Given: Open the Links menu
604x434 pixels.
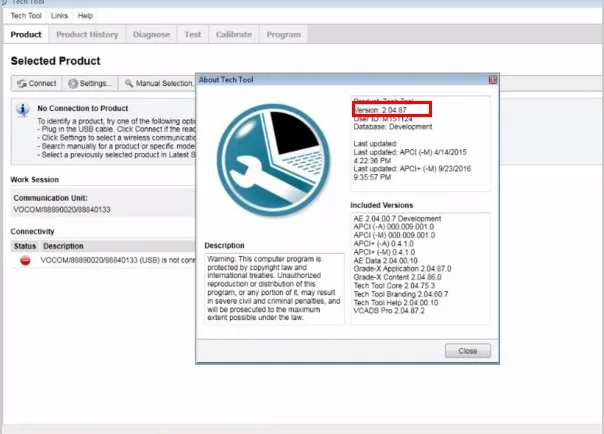Looking at the screenshot, I should click(59, 16).
